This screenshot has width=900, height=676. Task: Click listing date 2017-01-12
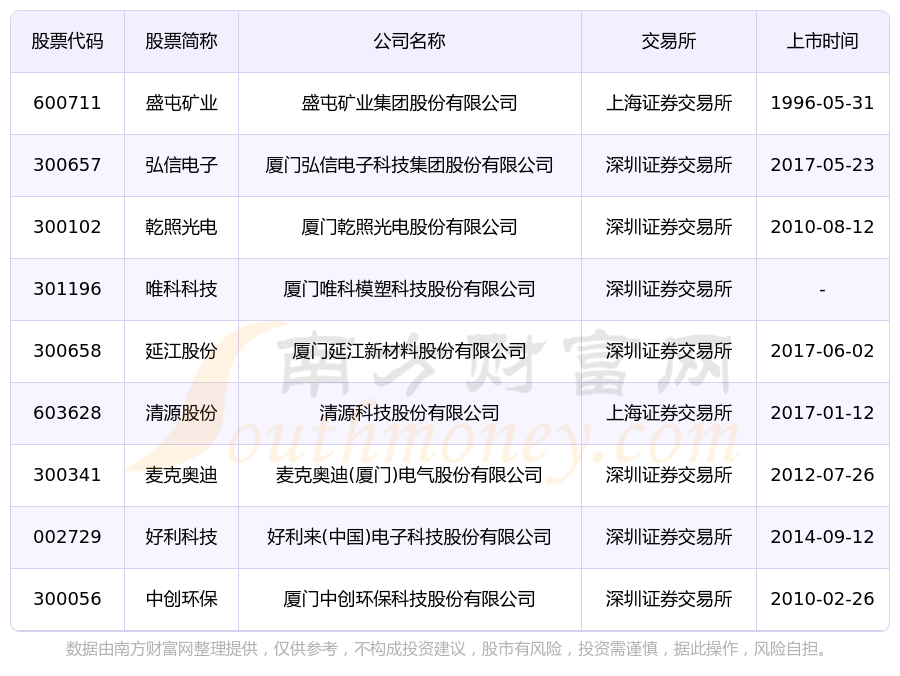[x=823, y=413]
